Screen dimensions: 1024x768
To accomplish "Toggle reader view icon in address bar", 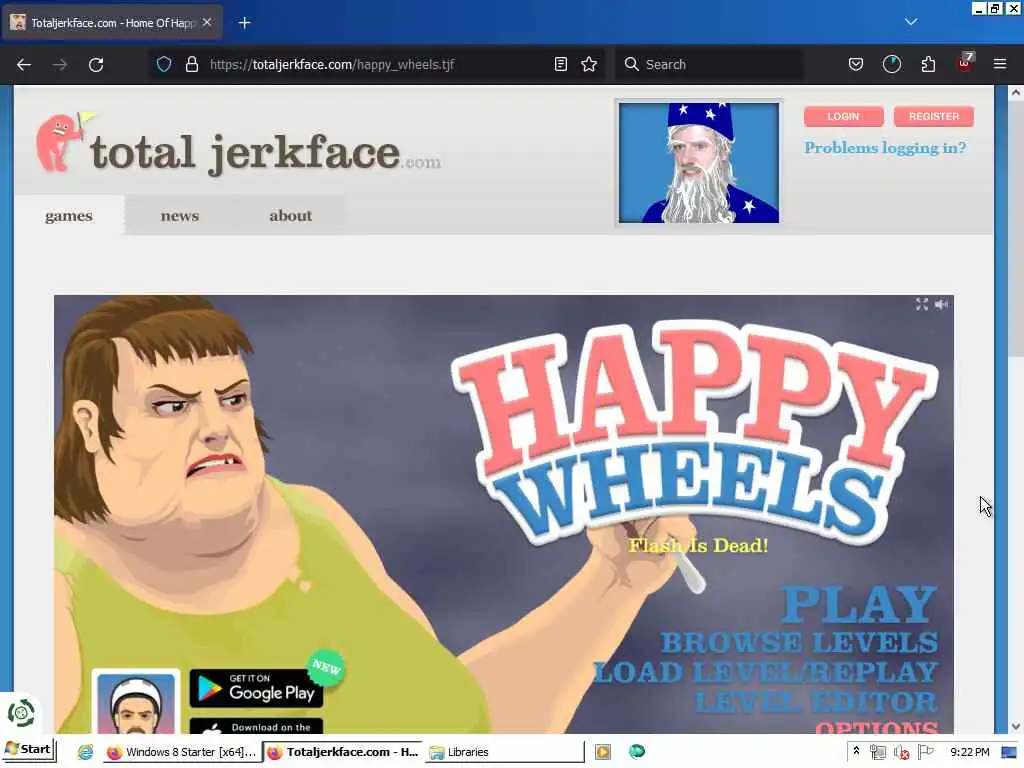I will click(x=560, y=64).
